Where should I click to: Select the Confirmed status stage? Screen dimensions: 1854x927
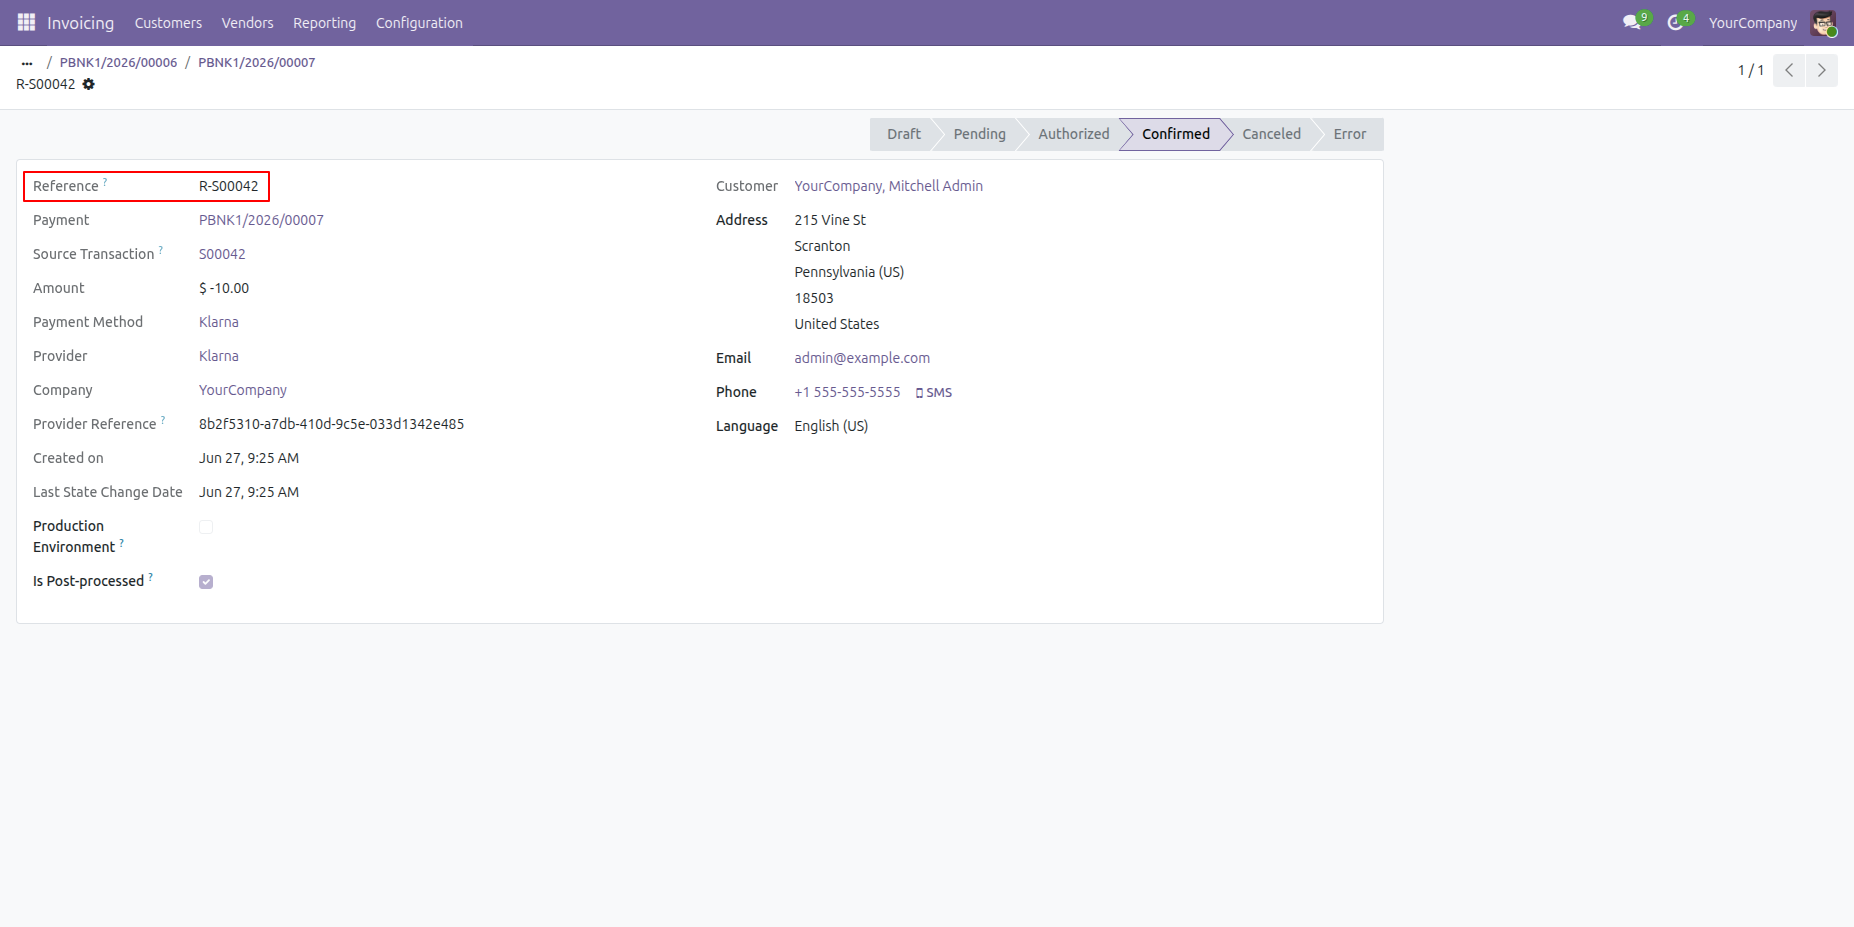click(1175, 134)
